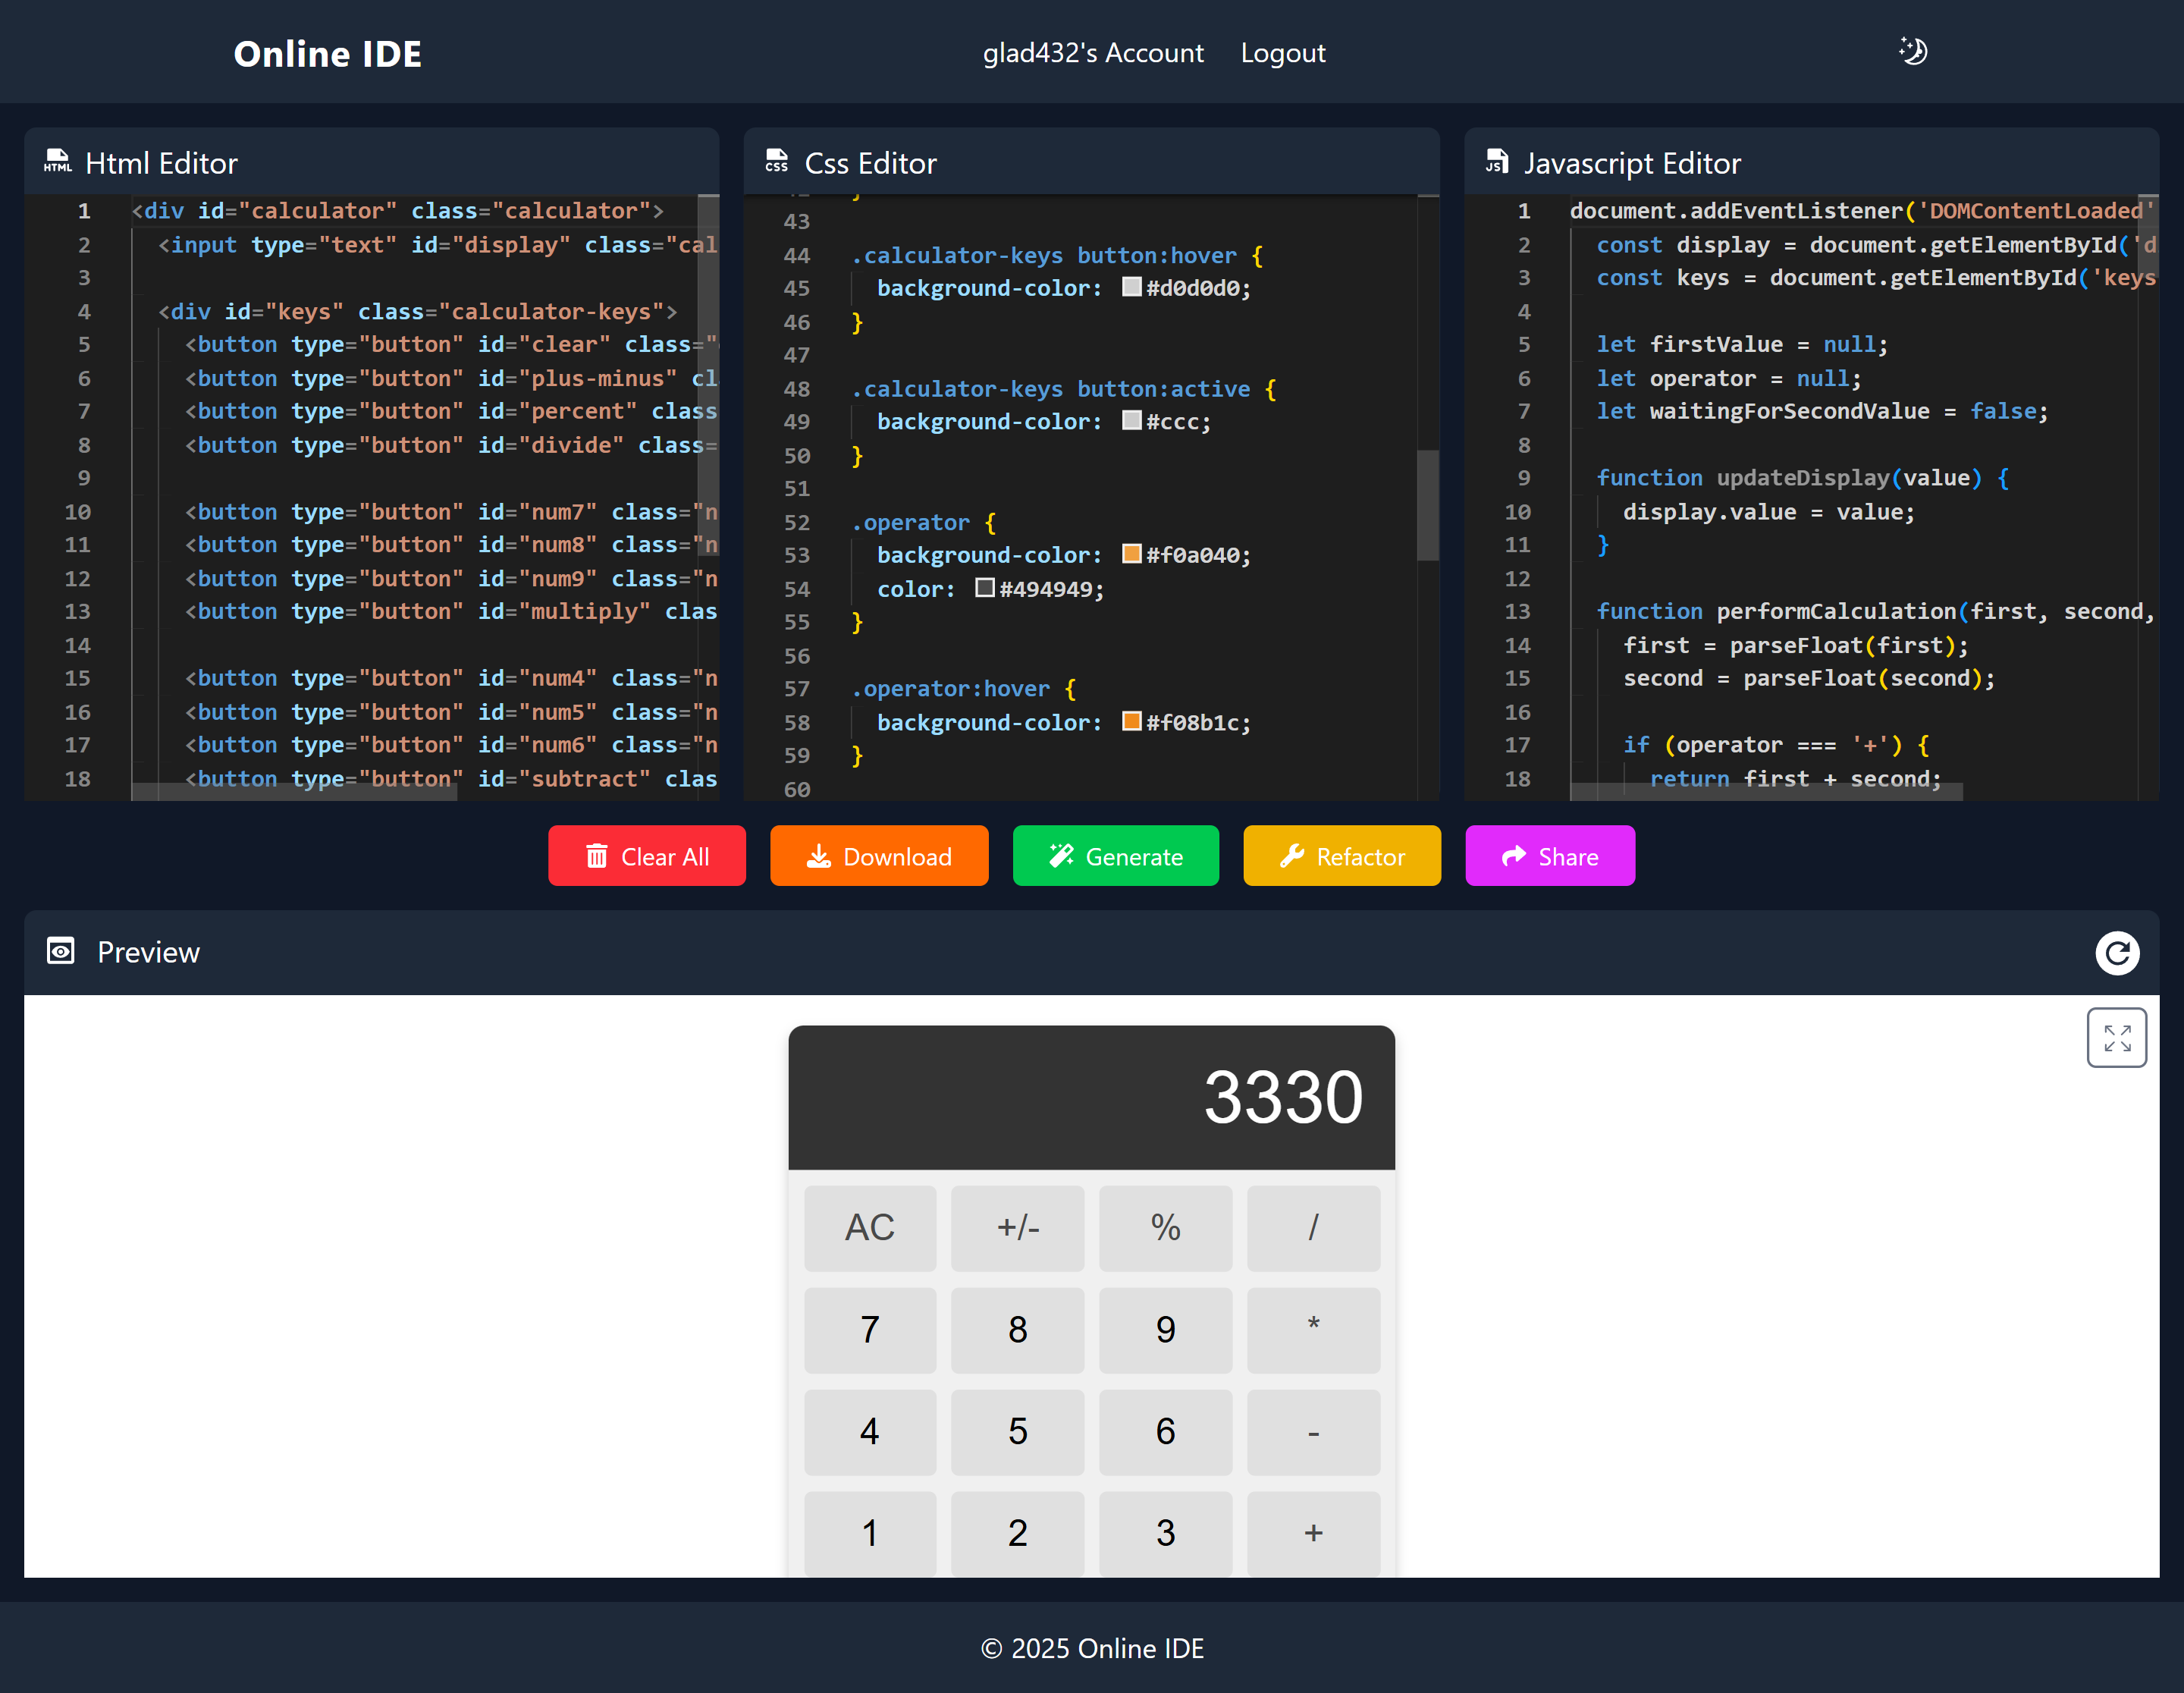Click the Share button label
The image size is (2184, 1693).
pyautogui.click(x=1568, y=857)
